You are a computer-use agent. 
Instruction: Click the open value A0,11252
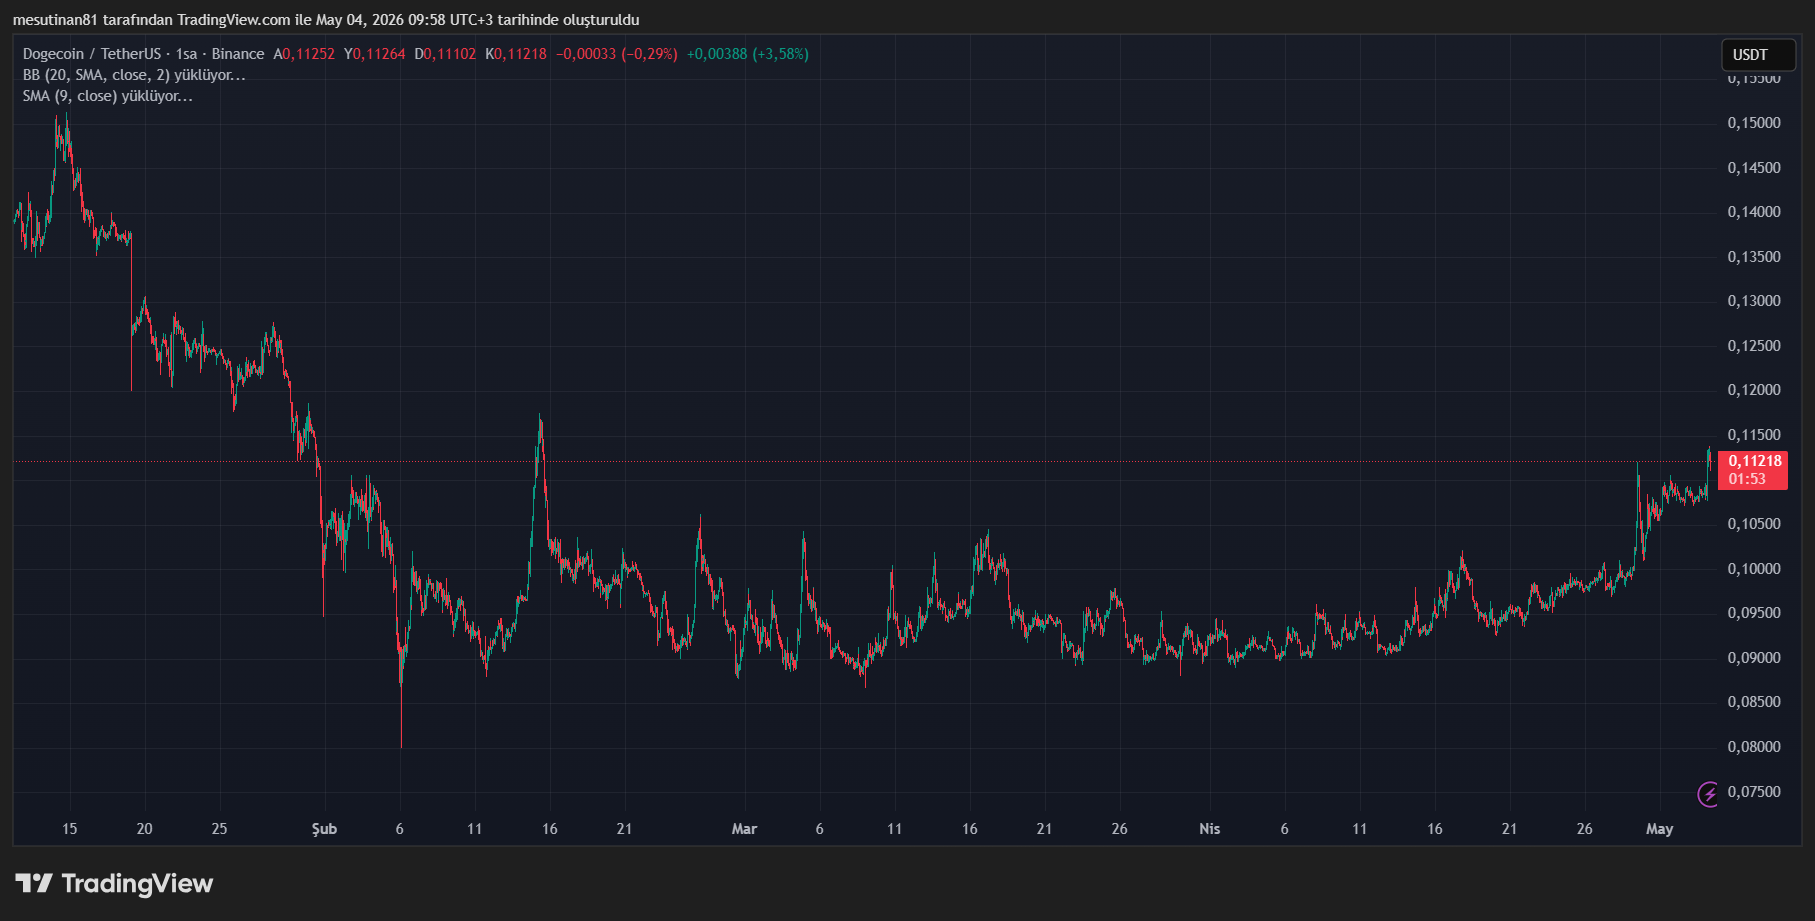pyautogui.click(x=304, y=54)
